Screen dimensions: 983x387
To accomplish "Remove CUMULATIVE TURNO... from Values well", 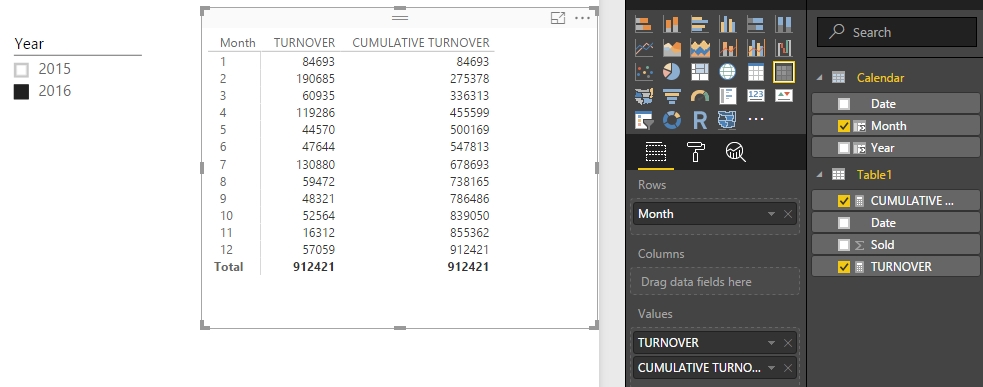I will pyautogui.click(x=788, y=368).
